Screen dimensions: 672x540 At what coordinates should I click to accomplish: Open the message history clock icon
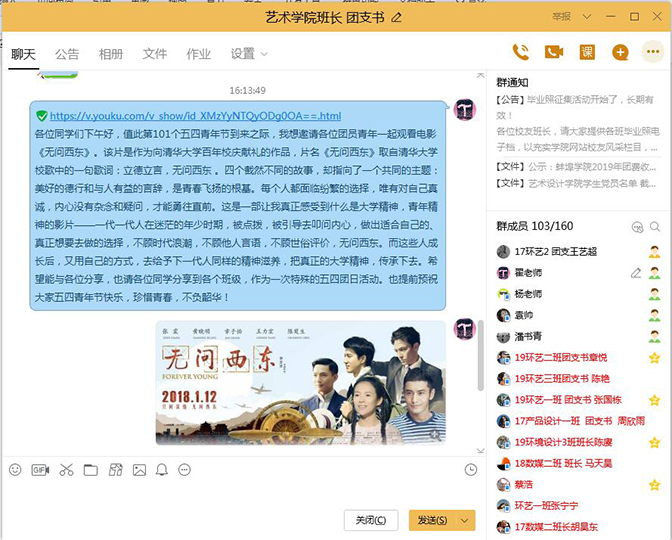[x=471, y=470]
